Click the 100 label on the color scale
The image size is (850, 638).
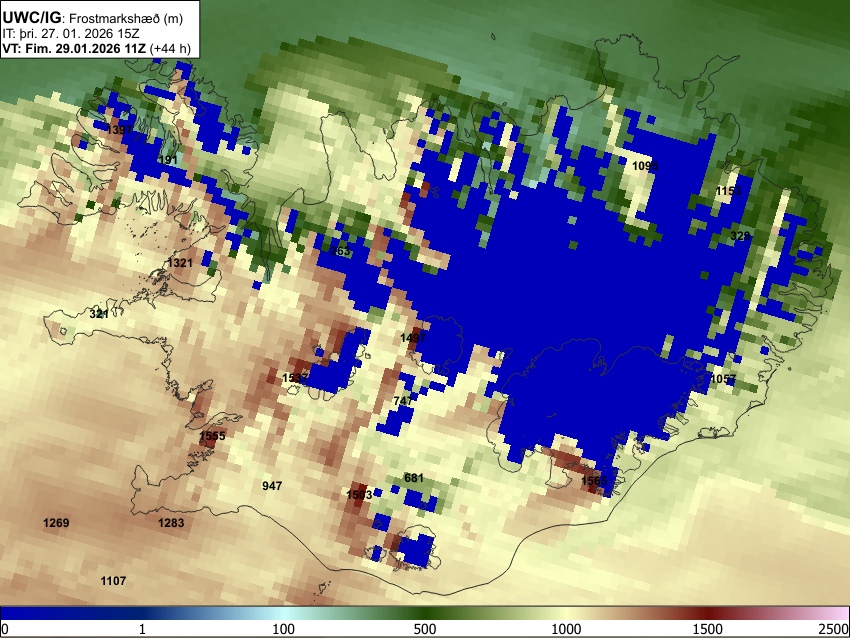pyautogui.click(x=284, y=629)
